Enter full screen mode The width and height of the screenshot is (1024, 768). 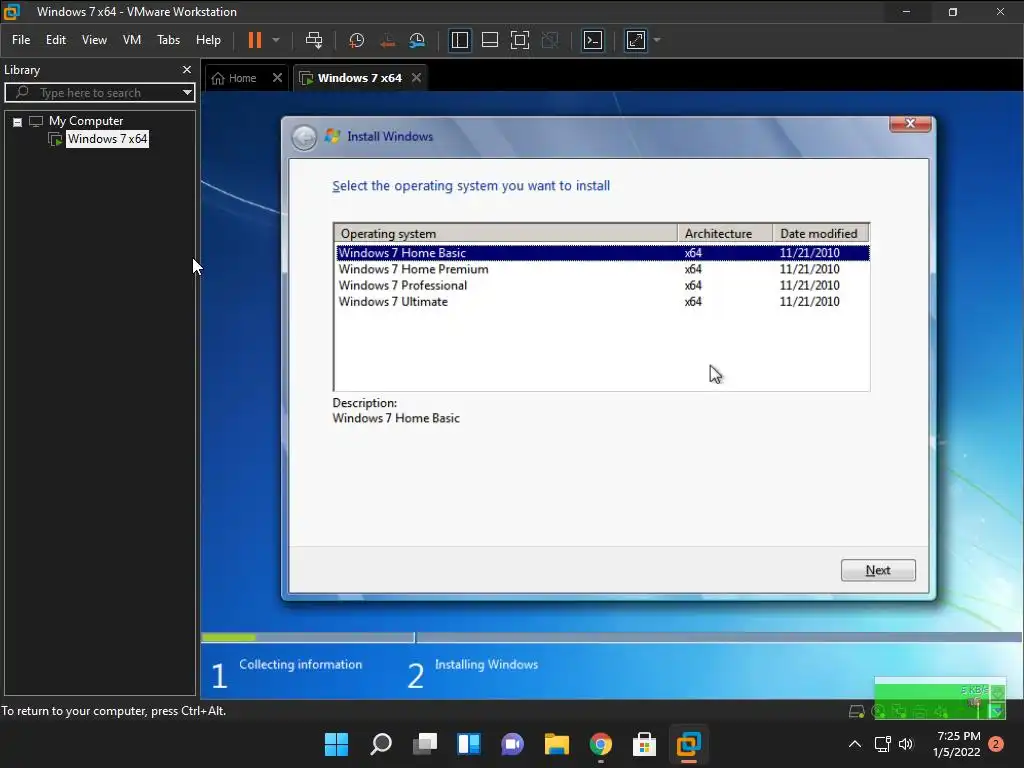coord(520,40)
